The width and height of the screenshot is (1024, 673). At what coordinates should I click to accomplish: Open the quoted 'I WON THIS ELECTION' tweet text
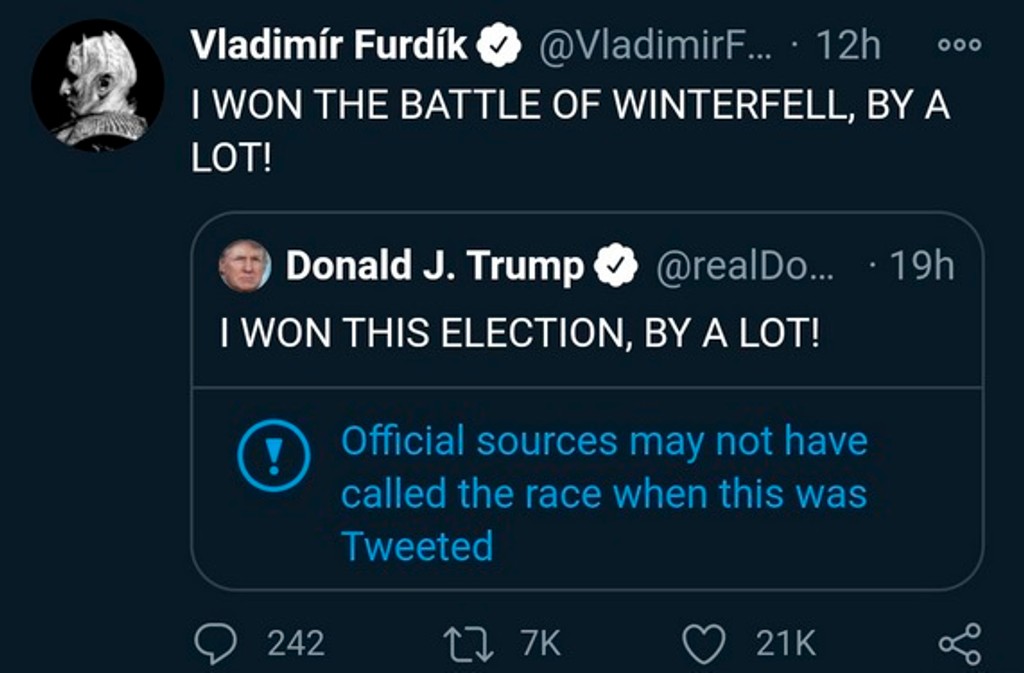(x=519, y=332)
